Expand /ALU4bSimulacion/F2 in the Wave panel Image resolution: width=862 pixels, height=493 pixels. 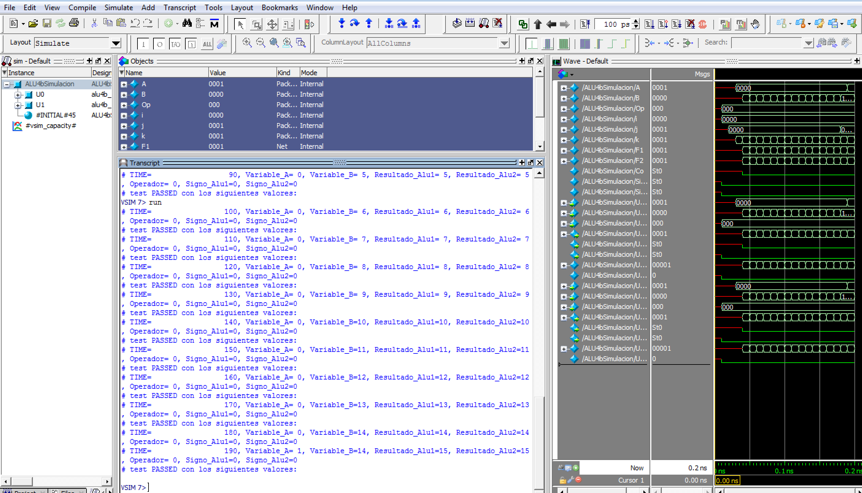563,161
